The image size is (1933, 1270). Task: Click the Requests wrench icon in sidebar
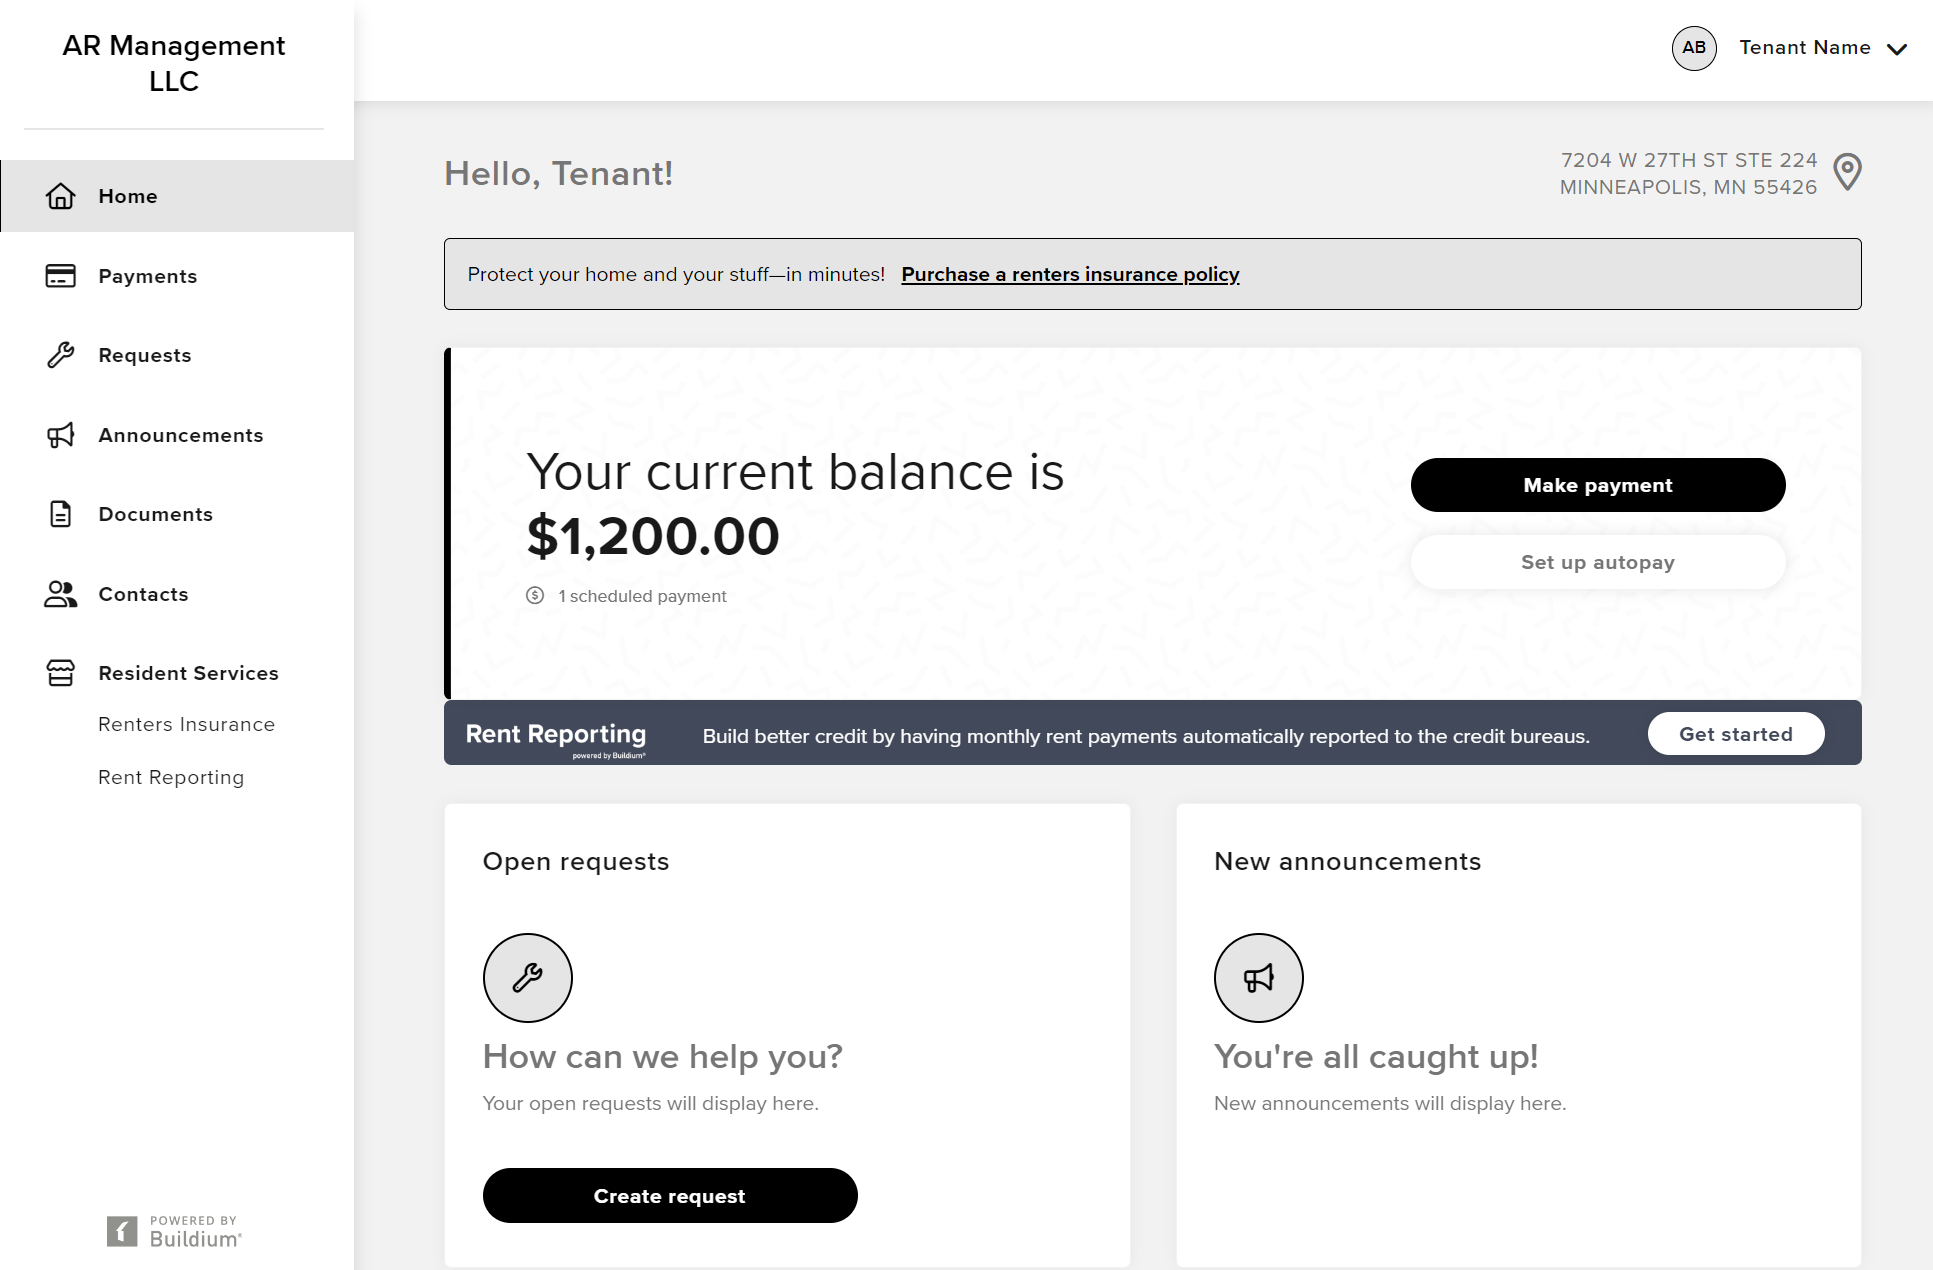click(61, 355)
